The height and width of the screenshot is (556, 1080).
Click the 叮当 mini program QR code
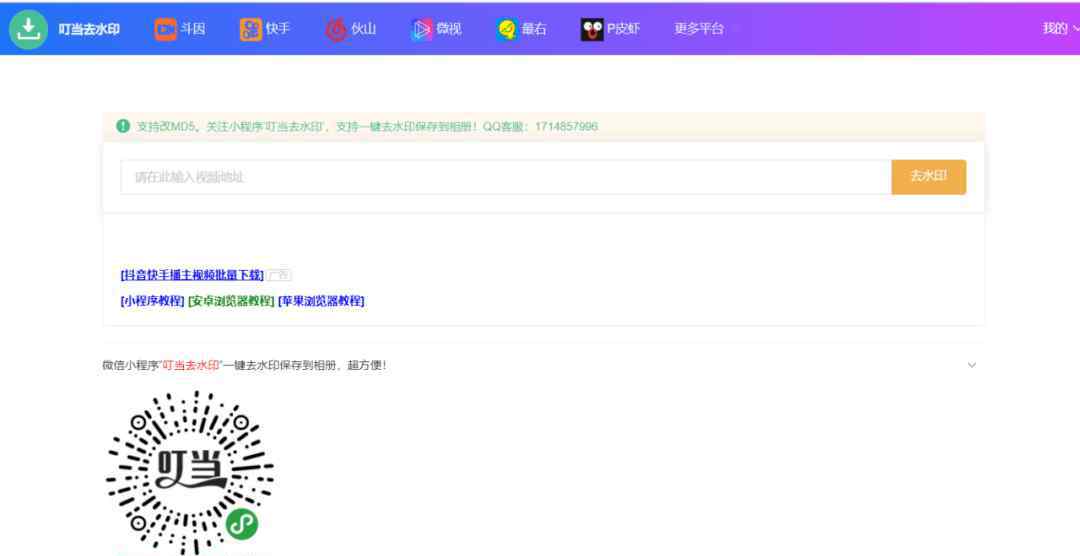pos(190,473)
